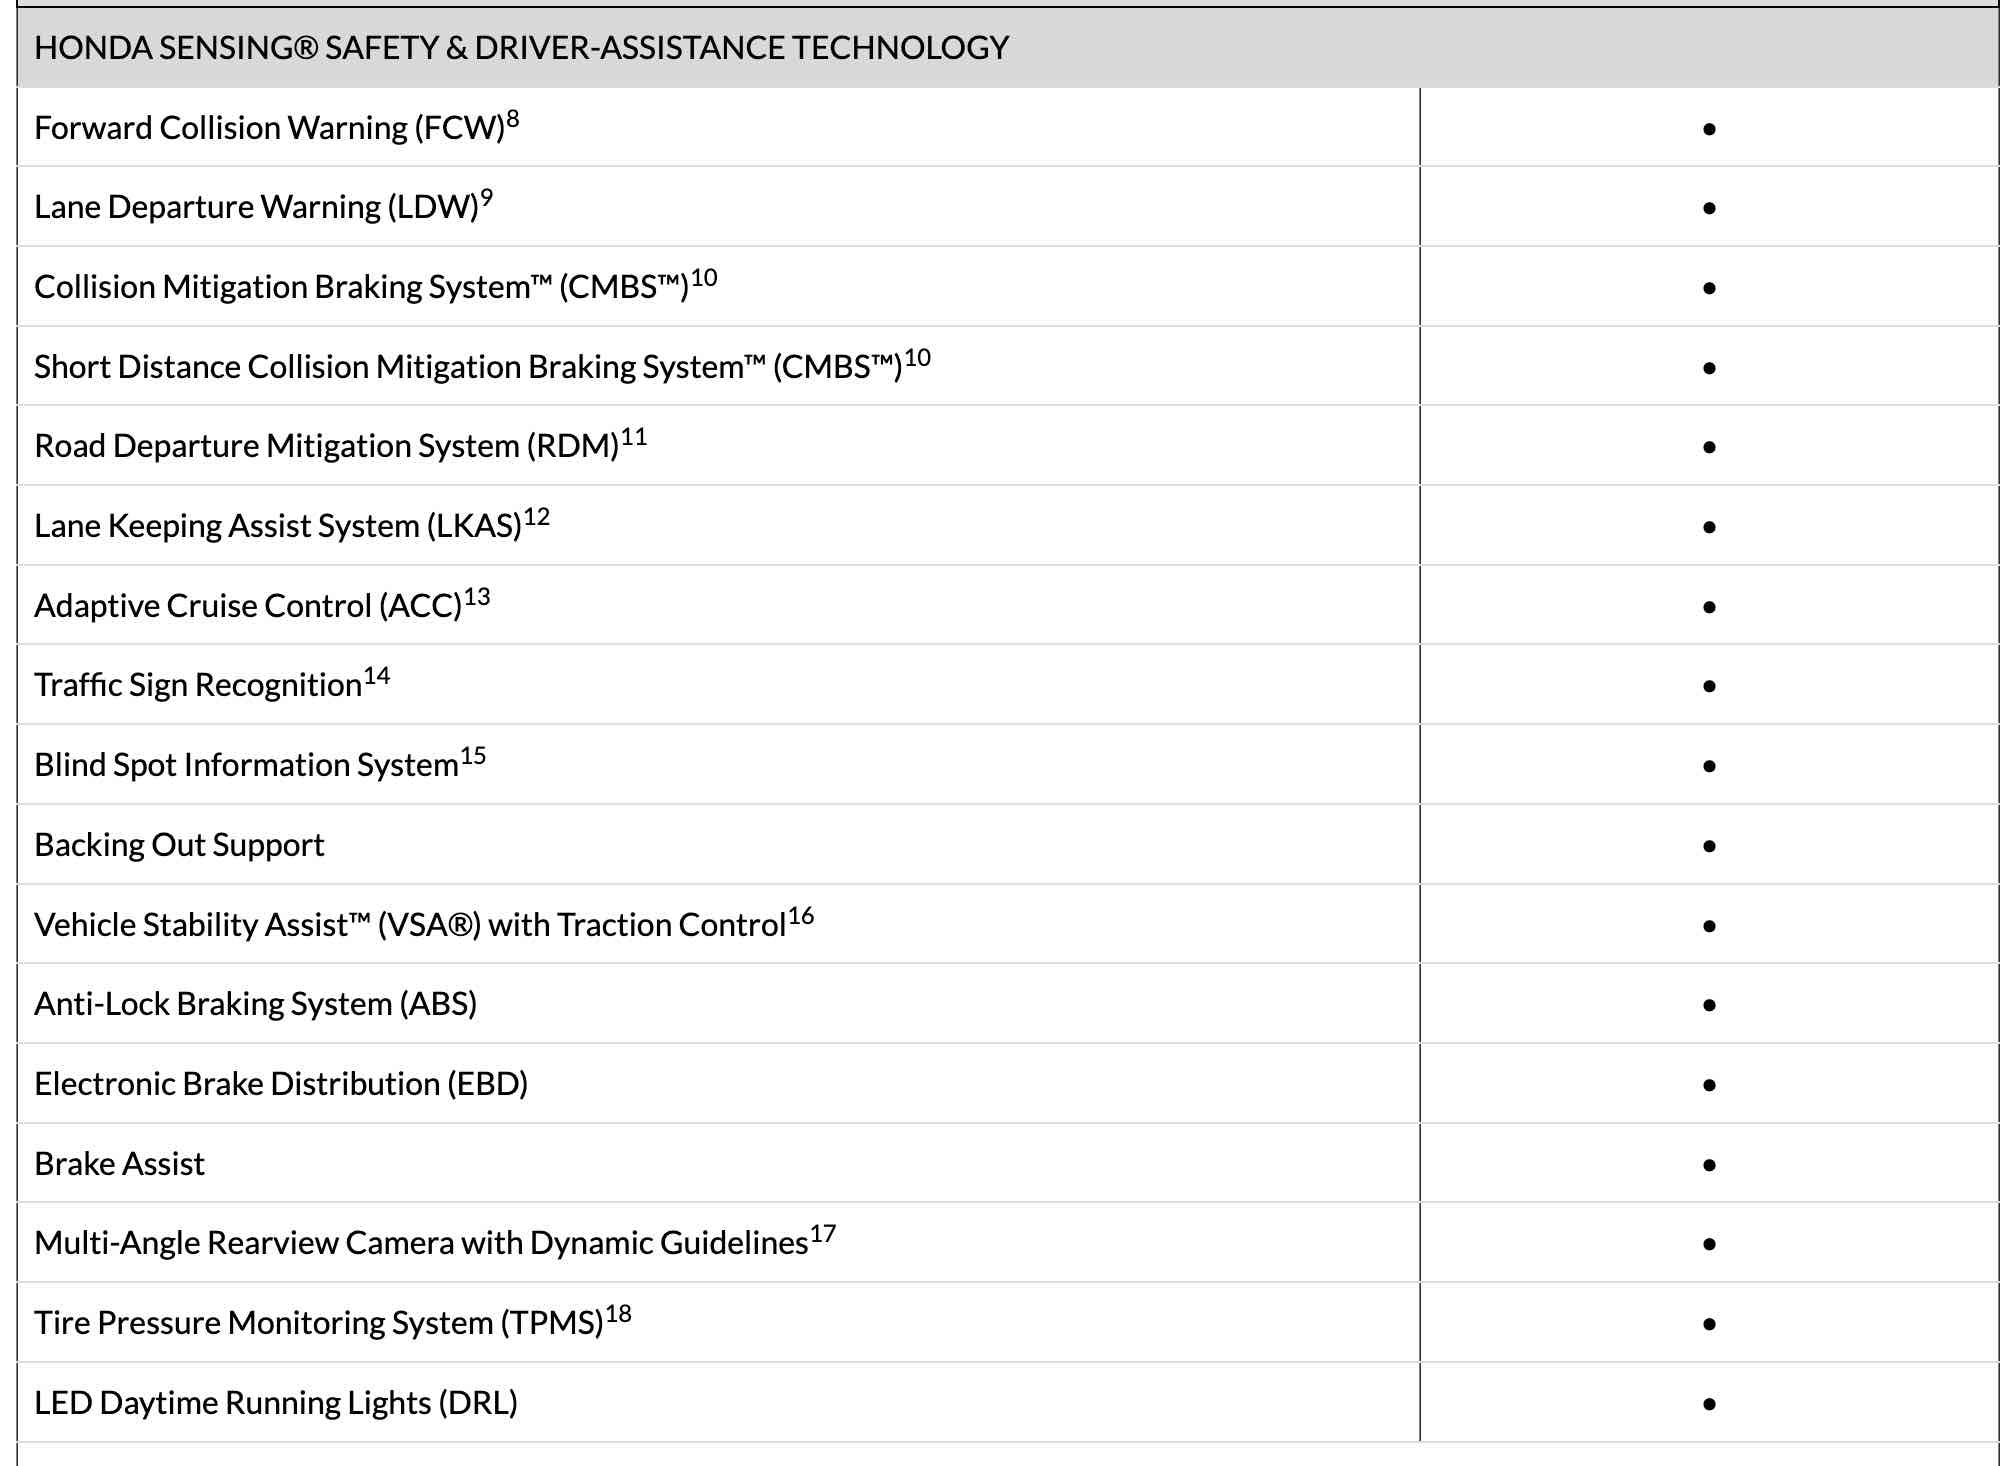Click footnote 14 on Traffic Sign Recognition
Screen dimensions: 2012x1466
click(x=377, y=677)
